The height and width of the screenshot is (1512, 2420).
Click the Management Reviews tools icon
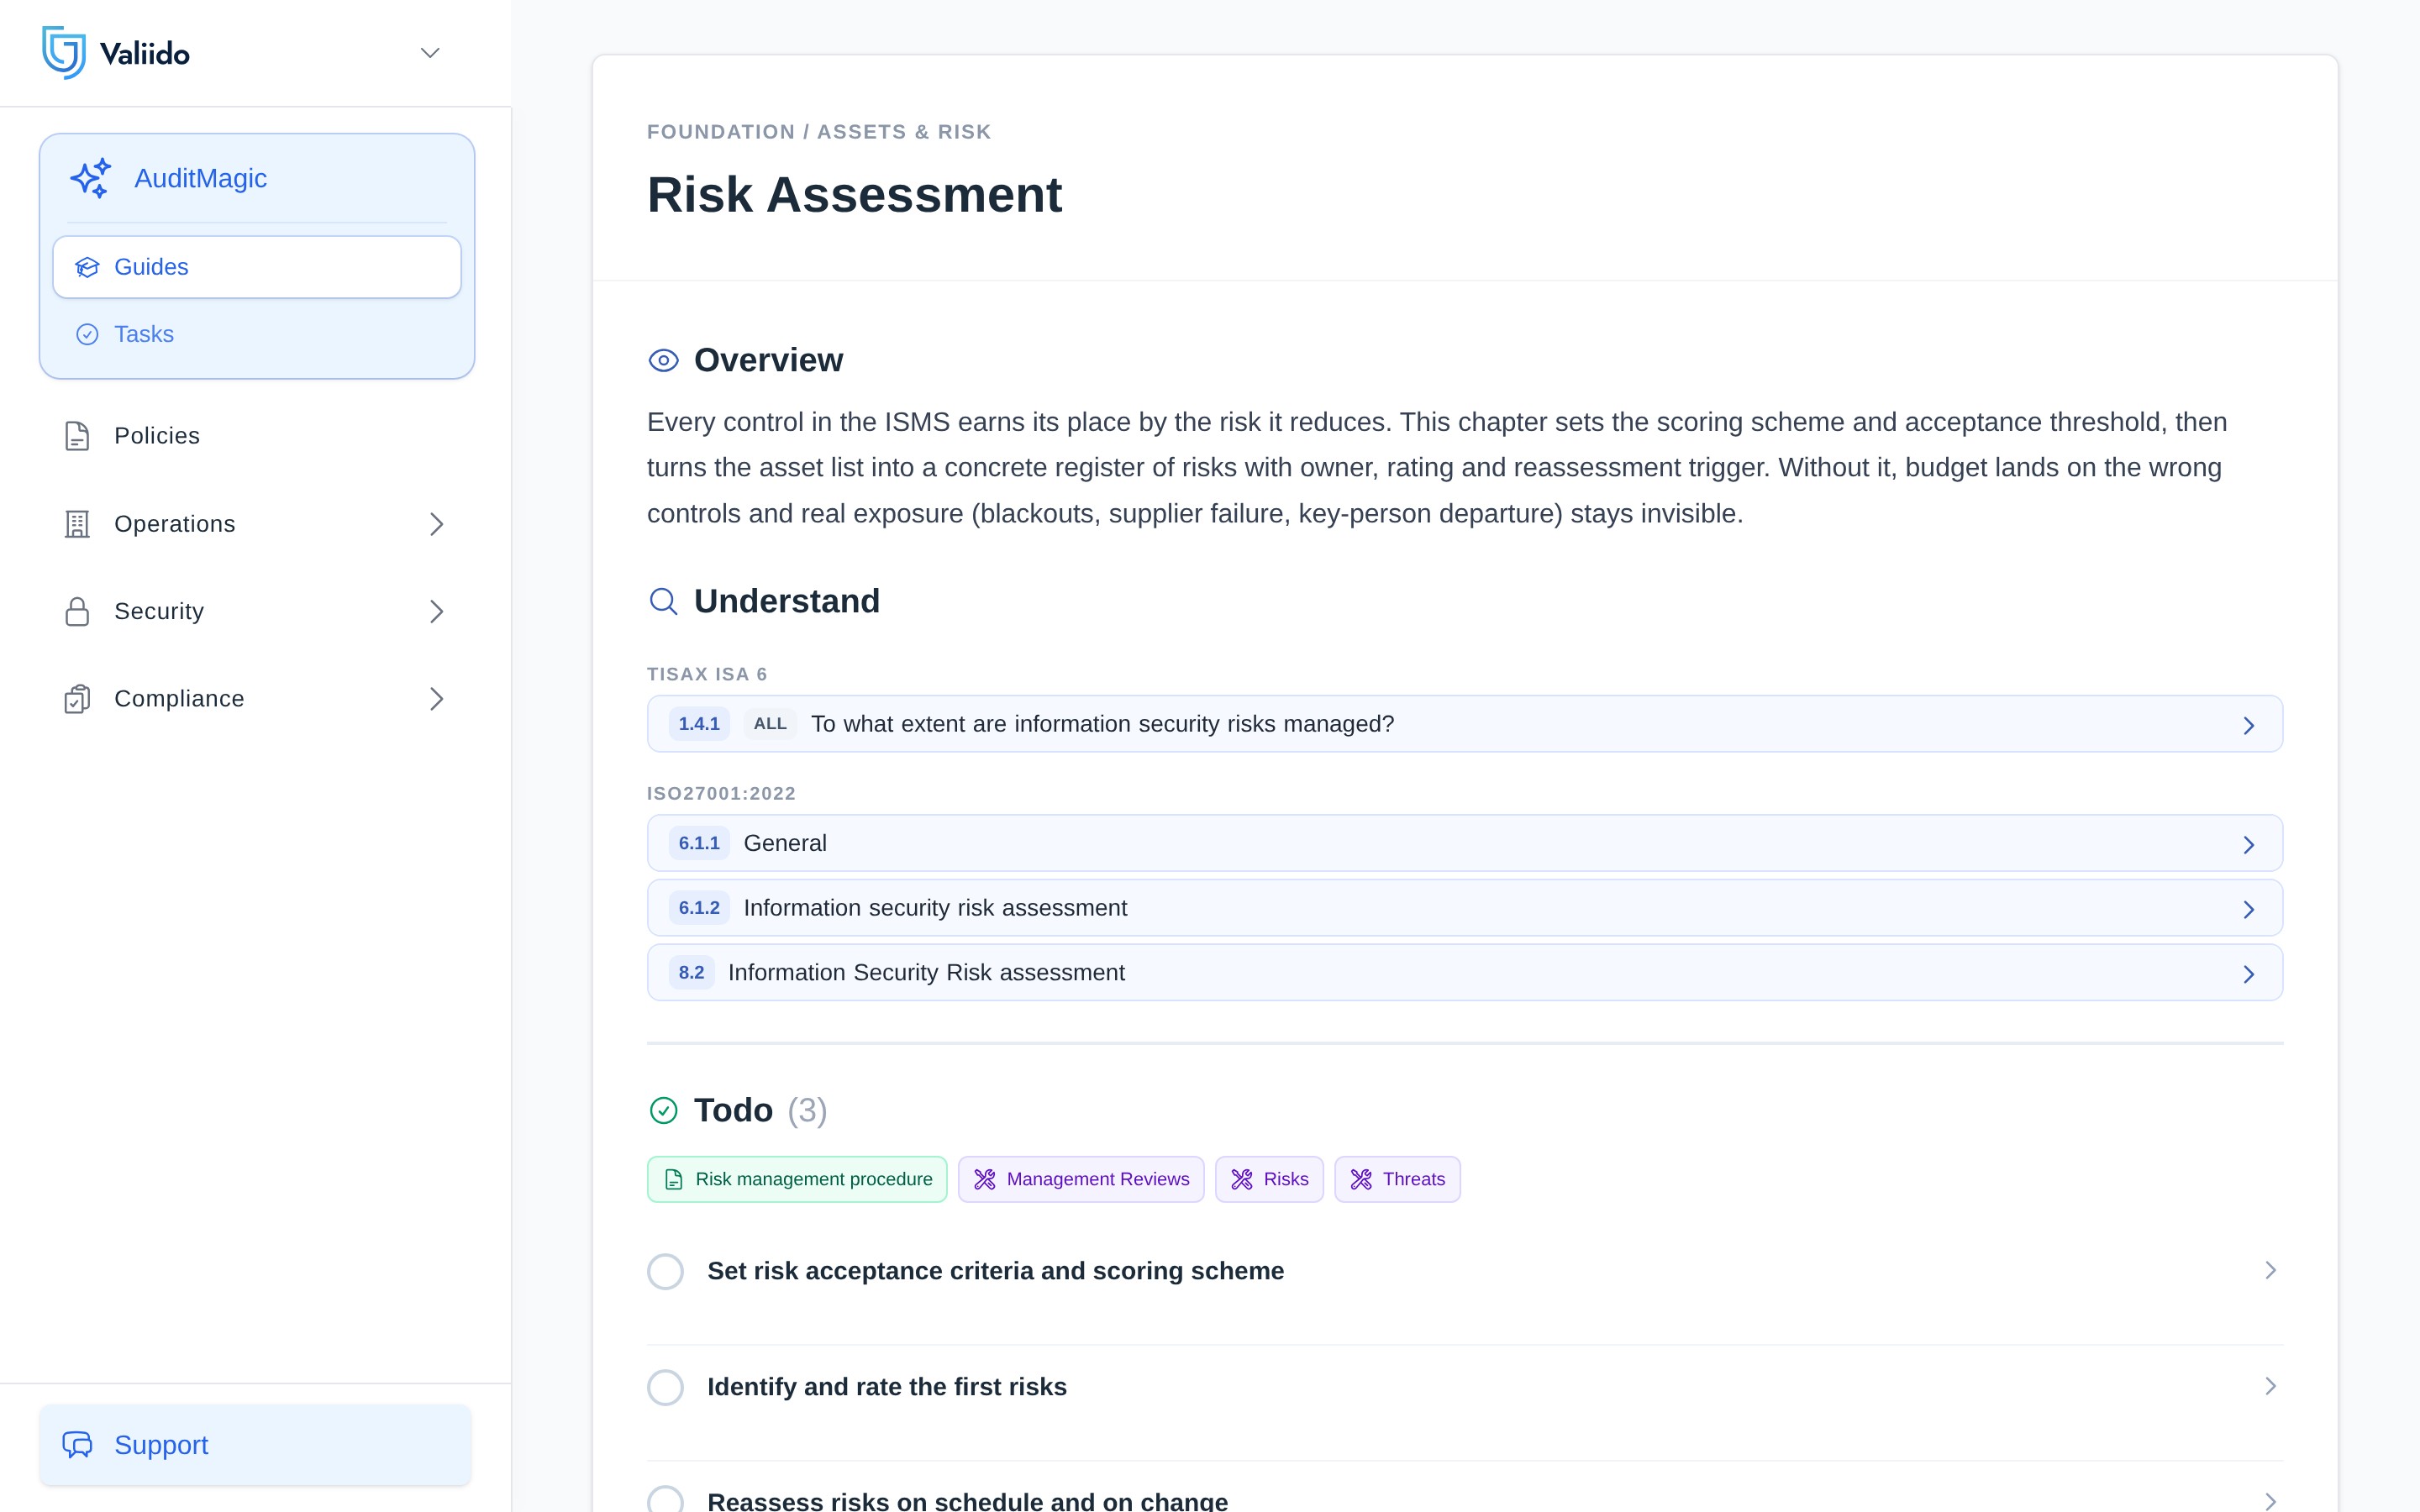pos(985,1179)
